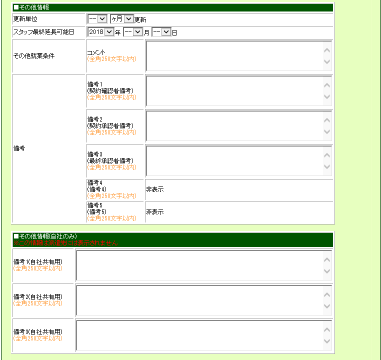381x360 pixels.
Task: Click scroll-up arrow in コメント text area
Action: [x=327, y=50]
